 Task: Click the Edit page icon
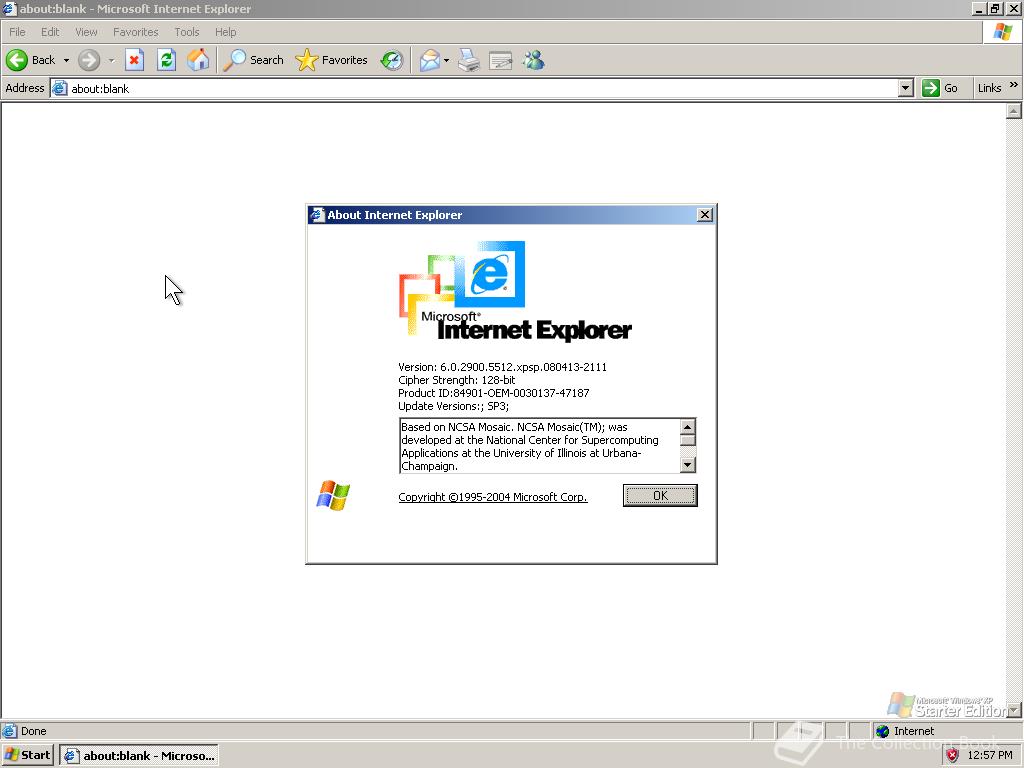point(501,60)
